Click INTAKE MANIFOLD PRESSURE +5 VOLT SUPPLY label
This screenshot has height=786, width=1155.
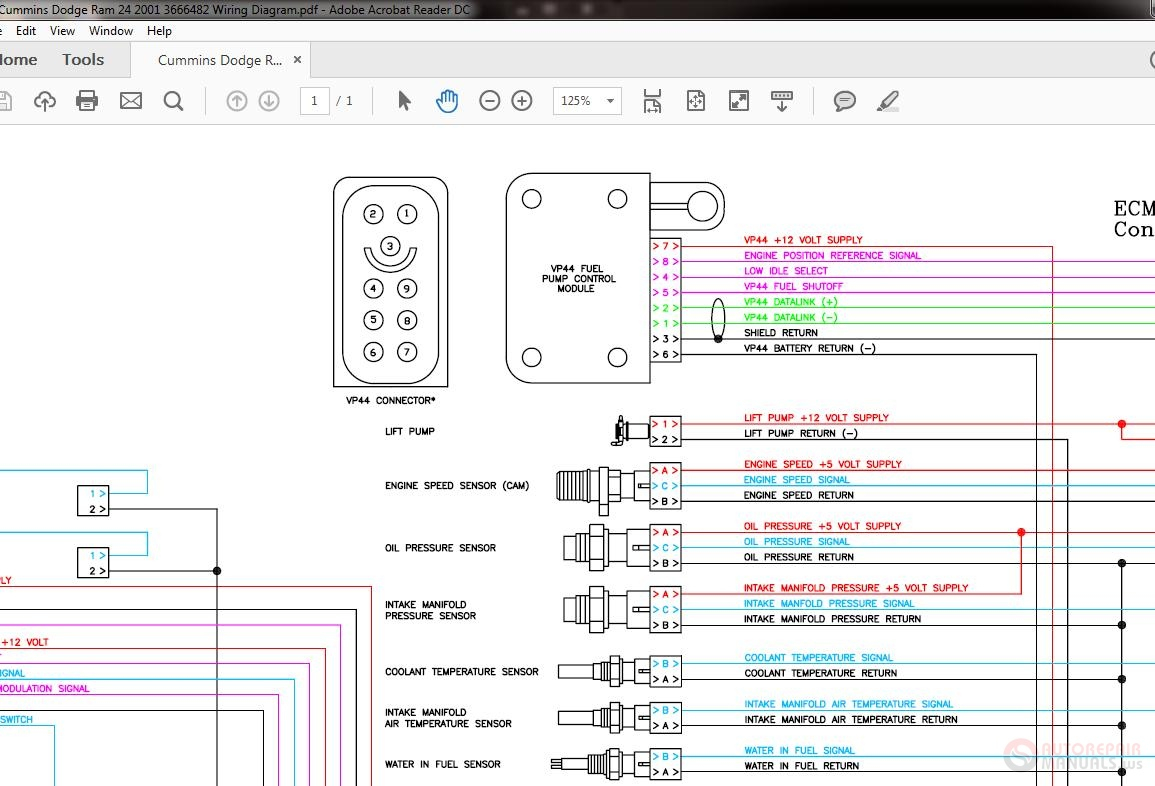click(856, 589)
